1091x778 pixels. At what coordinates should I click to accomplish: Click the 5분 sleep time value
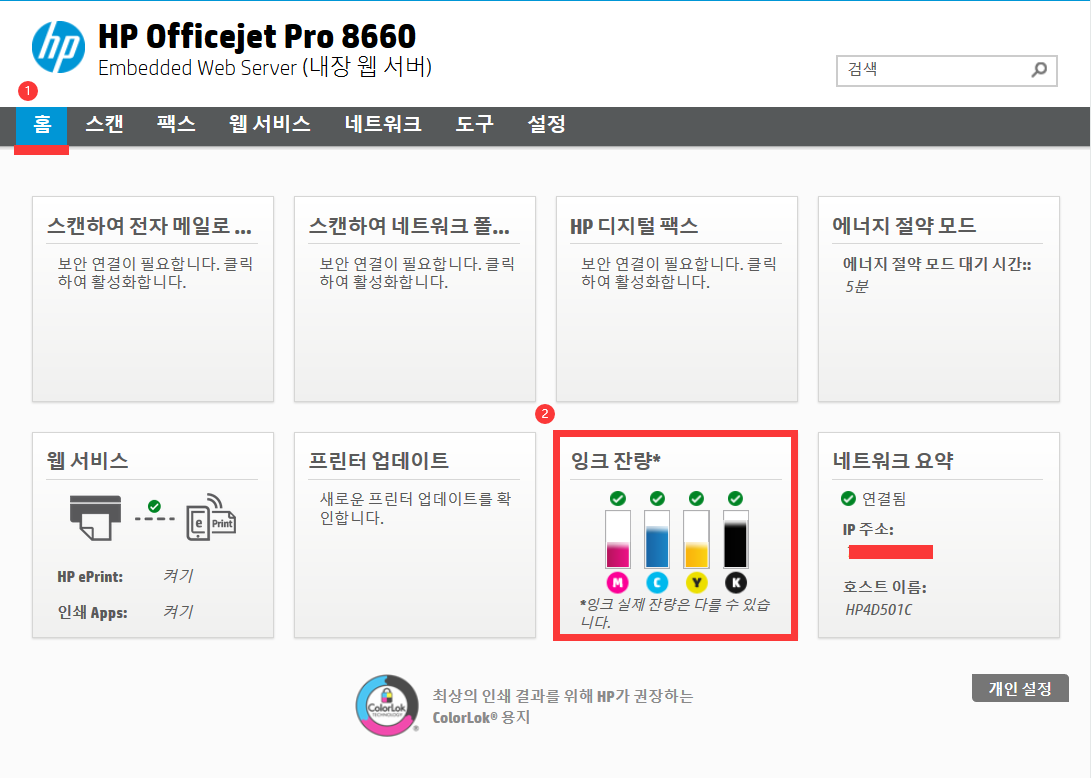click(x=857, y=287)
